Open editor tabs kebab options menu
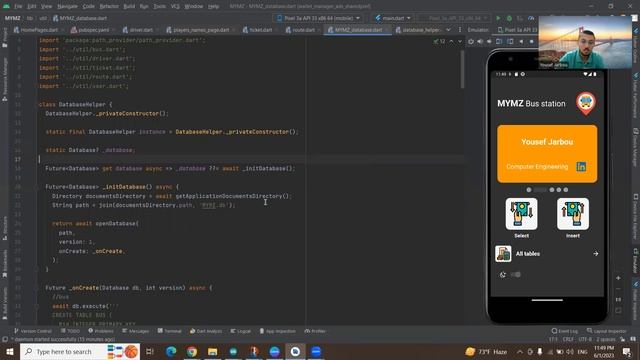The width and height of the screenshot is (640, 360). pyautogui.click(x=460, y=30)
